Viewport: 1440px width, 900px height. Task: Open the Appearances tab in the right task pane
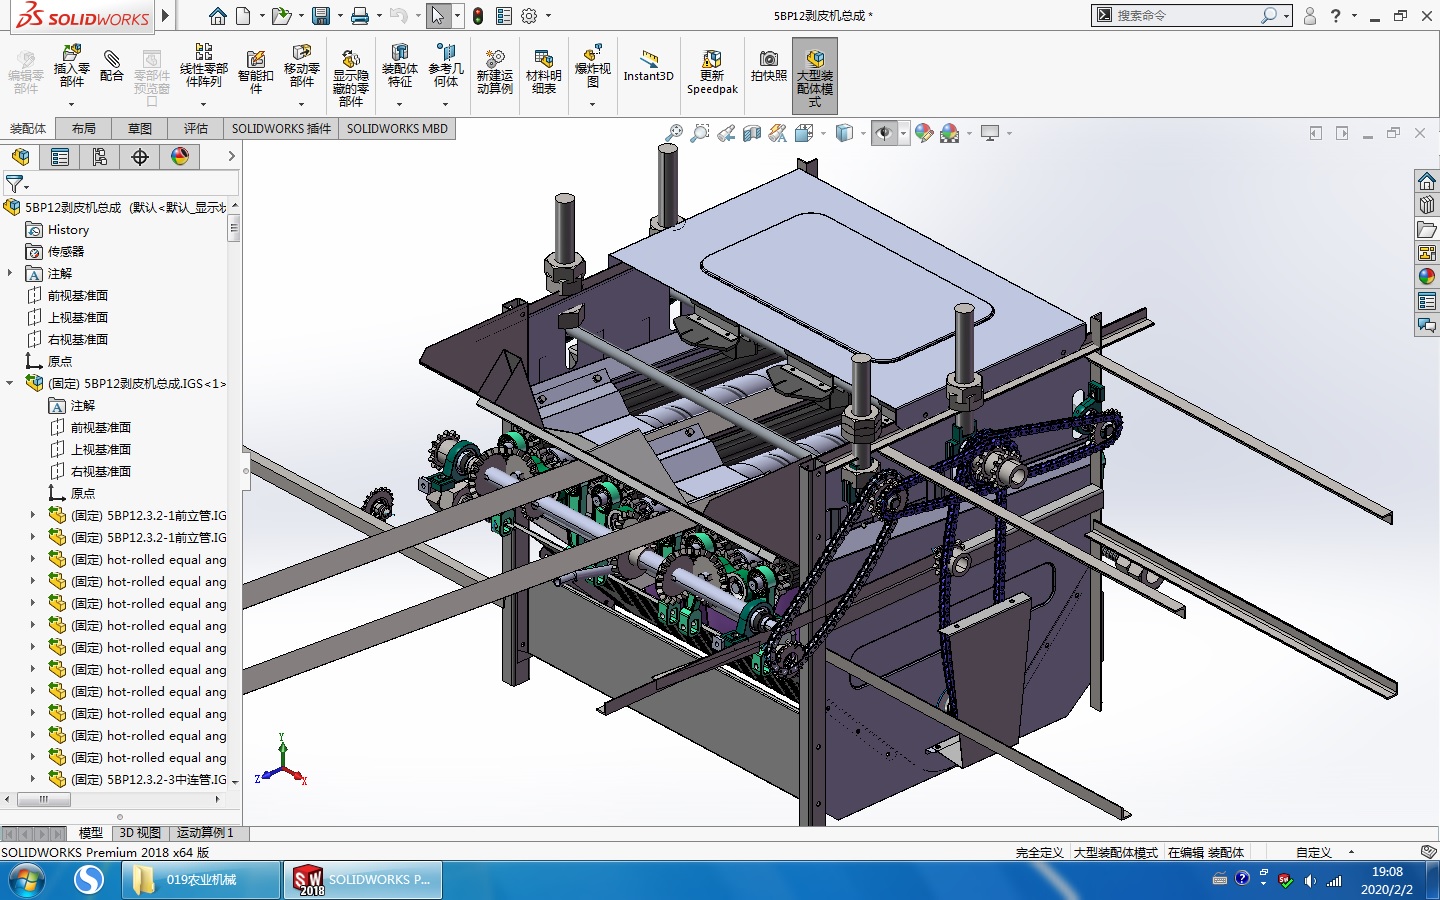1427,277
